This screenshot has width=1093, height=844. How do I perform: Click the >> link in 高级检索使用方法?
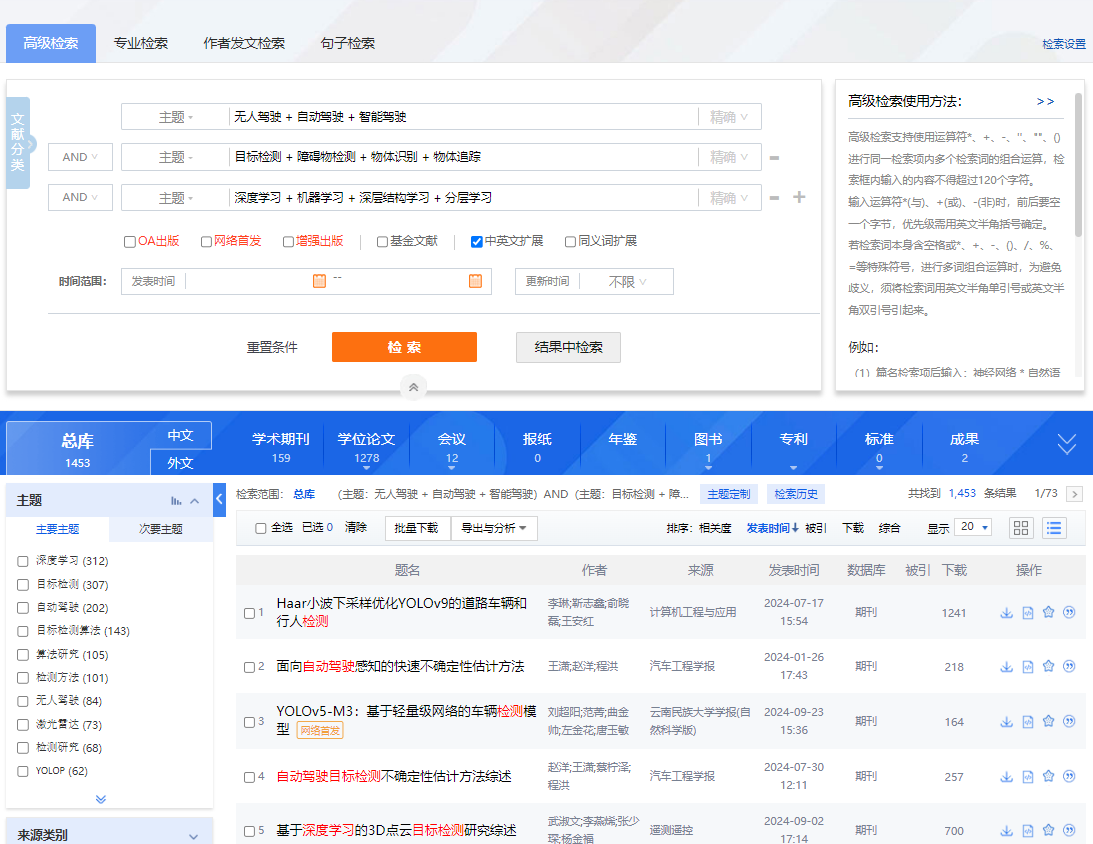click(1045, 102)
